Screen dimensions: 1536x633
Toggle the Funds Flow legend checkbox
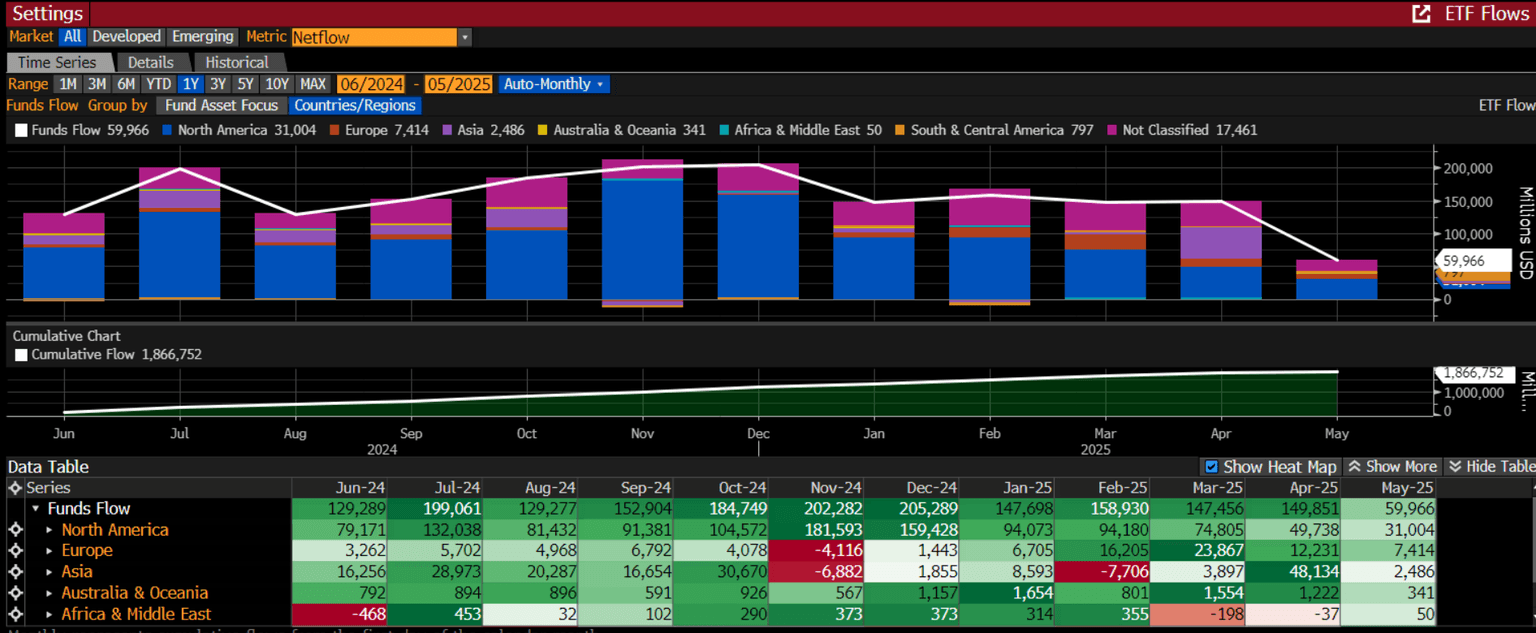(21, 130)
